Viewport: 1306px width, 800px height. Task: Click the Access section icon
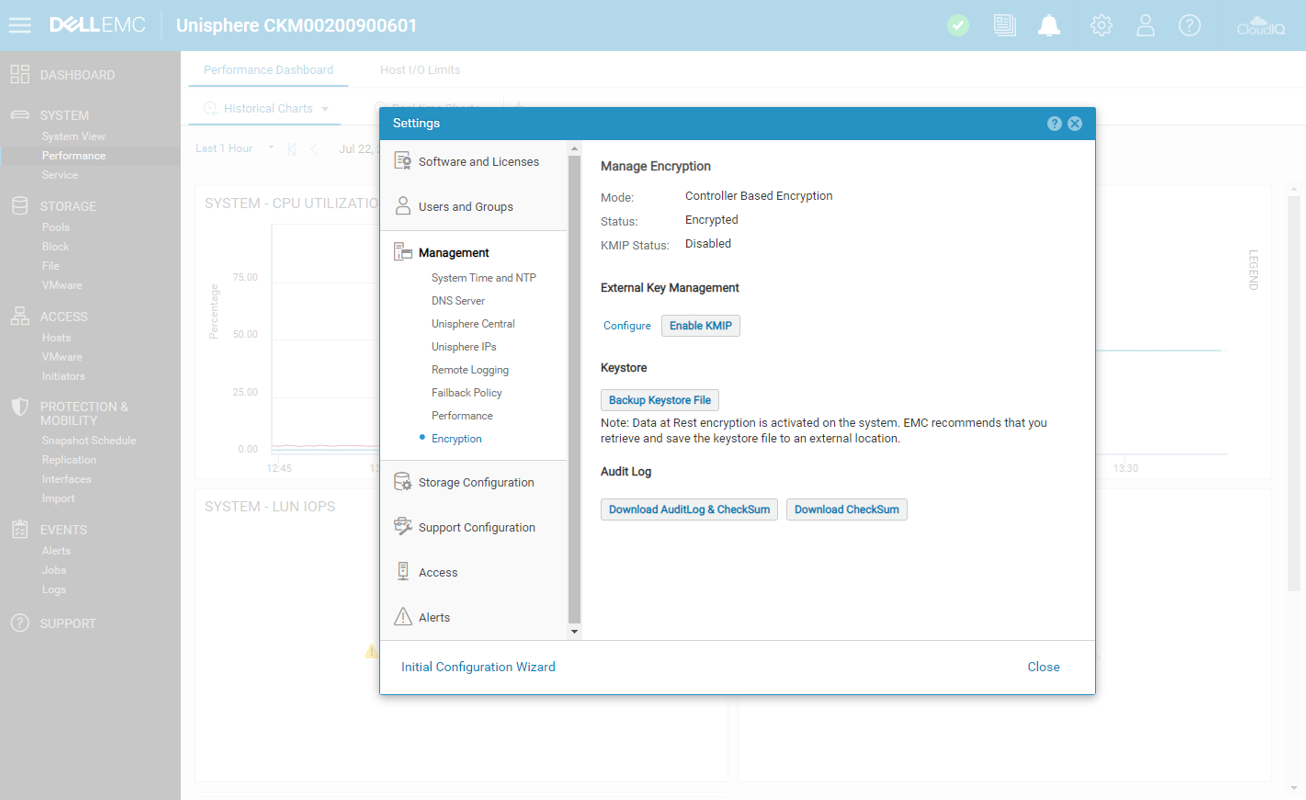tap(403, 572)
